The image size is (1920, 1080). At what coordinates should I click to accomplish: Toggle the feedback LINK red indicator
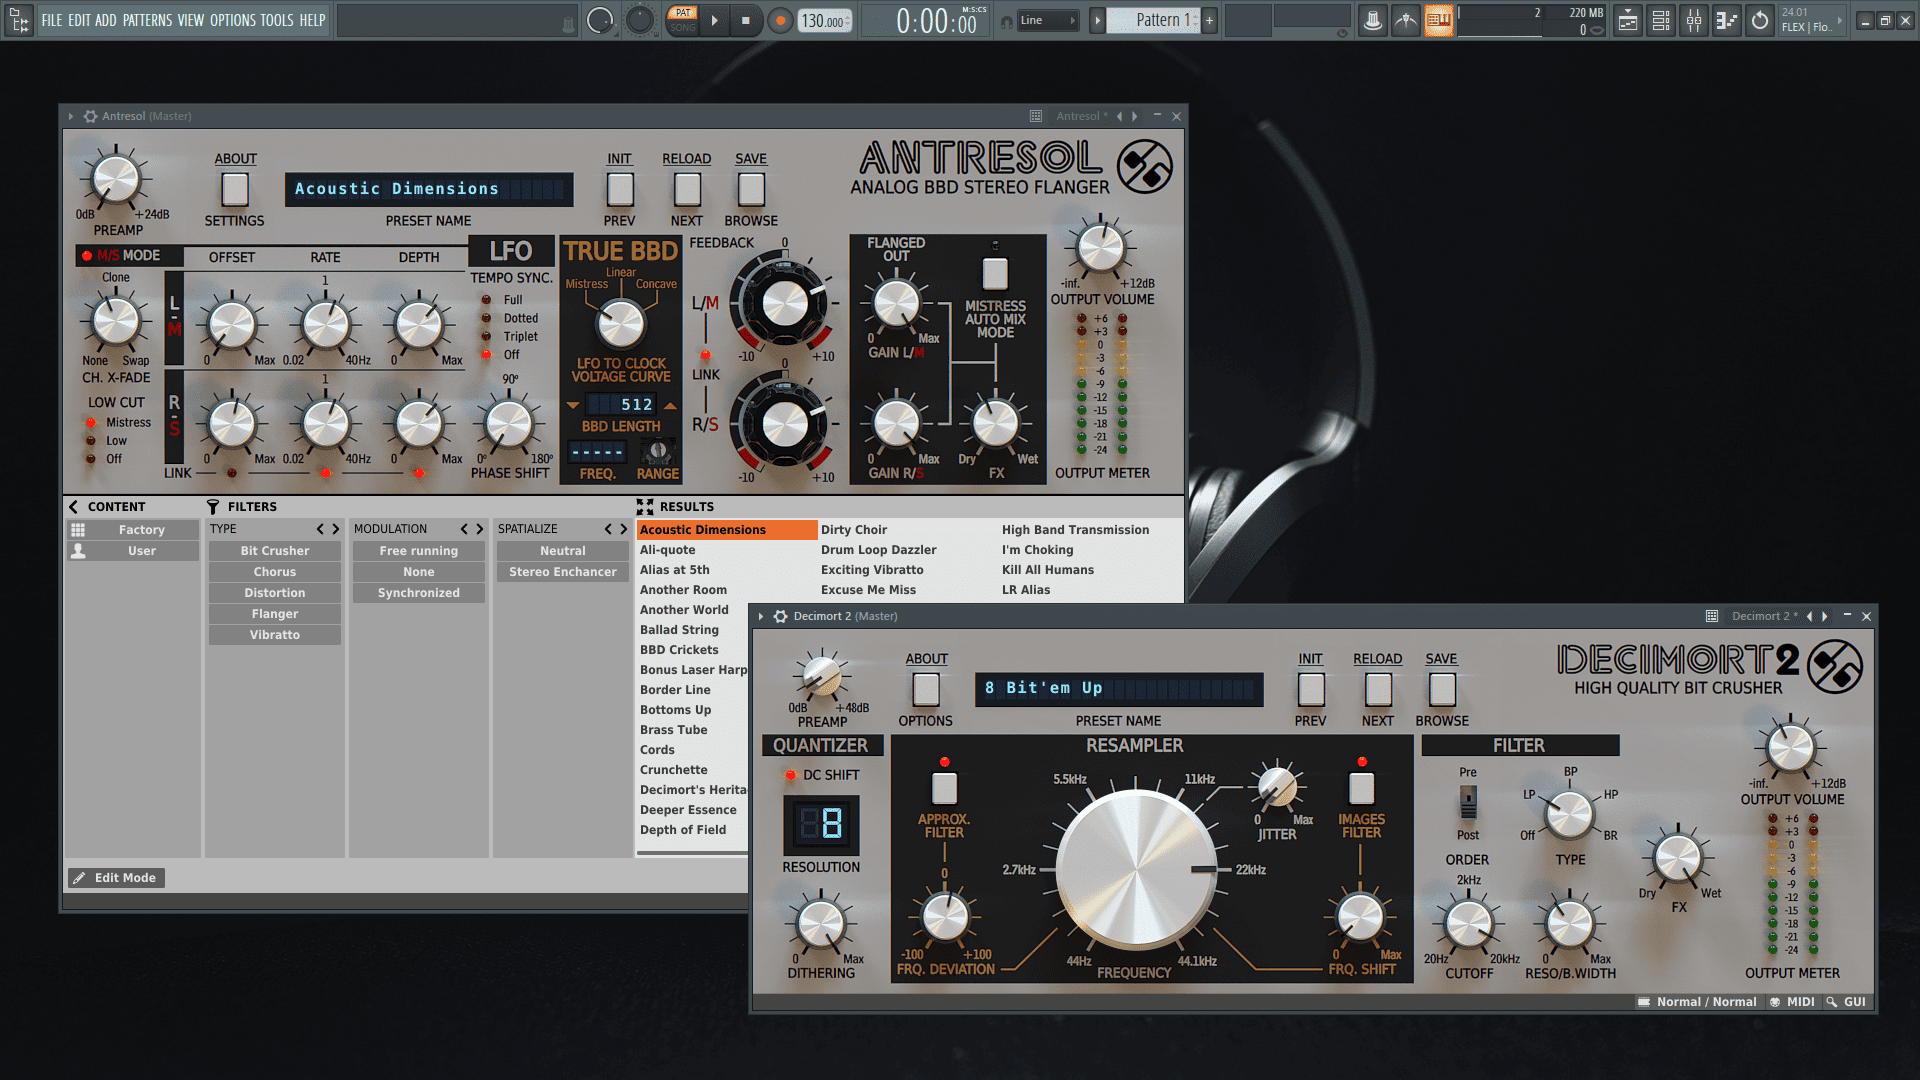706,355
